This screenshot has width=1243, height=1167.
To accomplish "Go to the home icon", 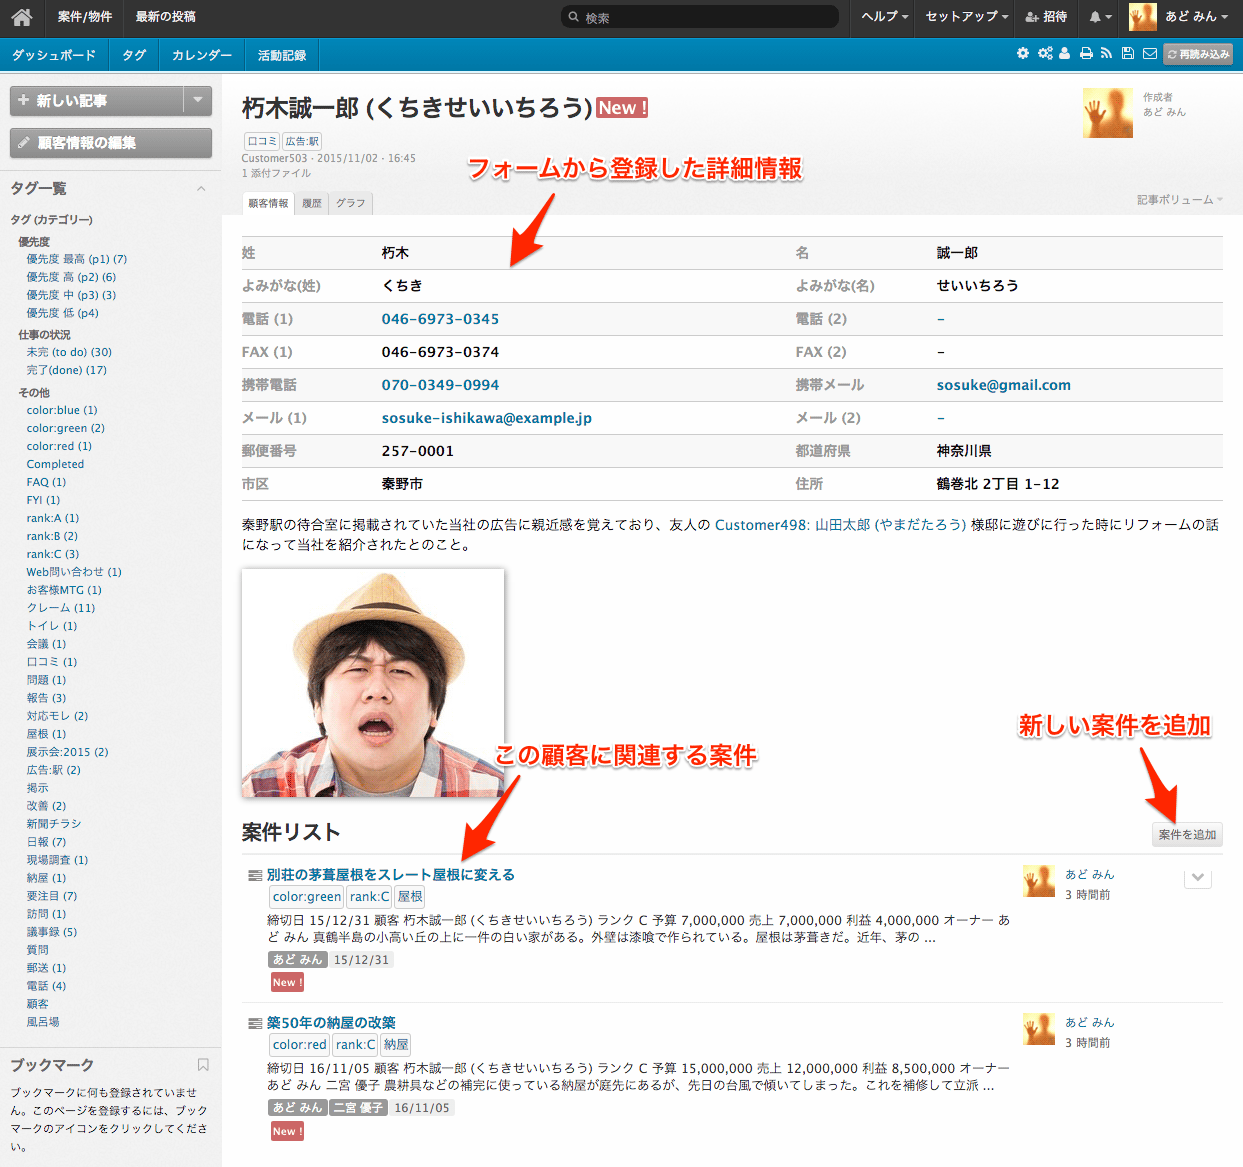I will 22,17.
